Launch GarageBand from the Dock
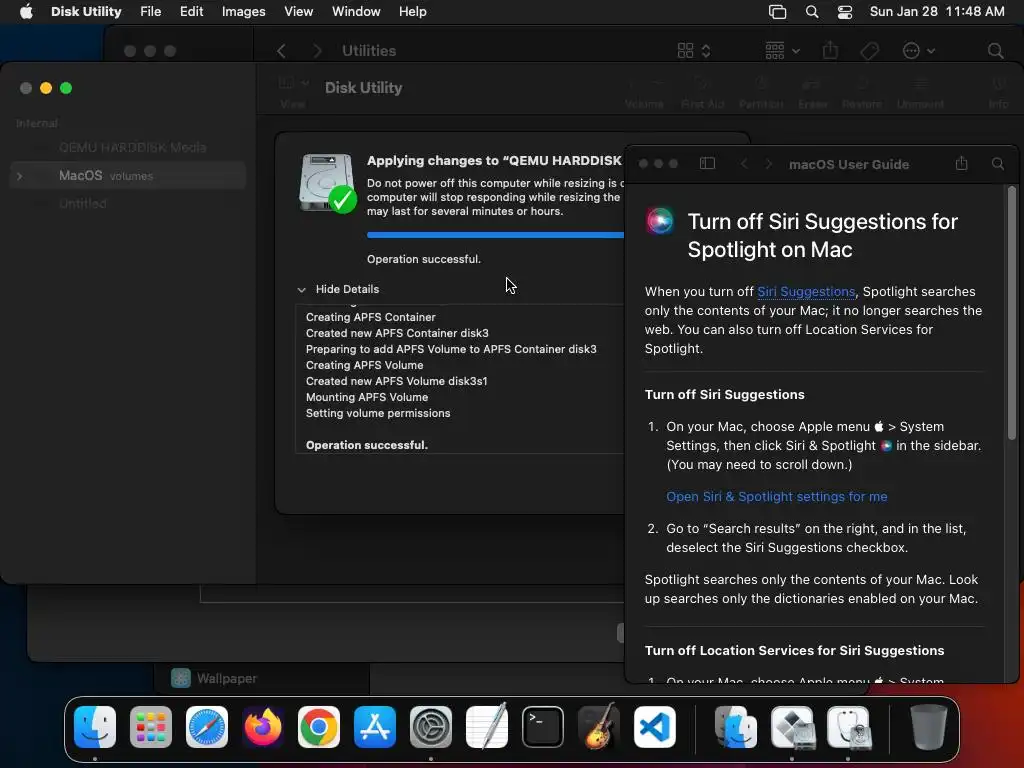 click(x=599, y=726)
